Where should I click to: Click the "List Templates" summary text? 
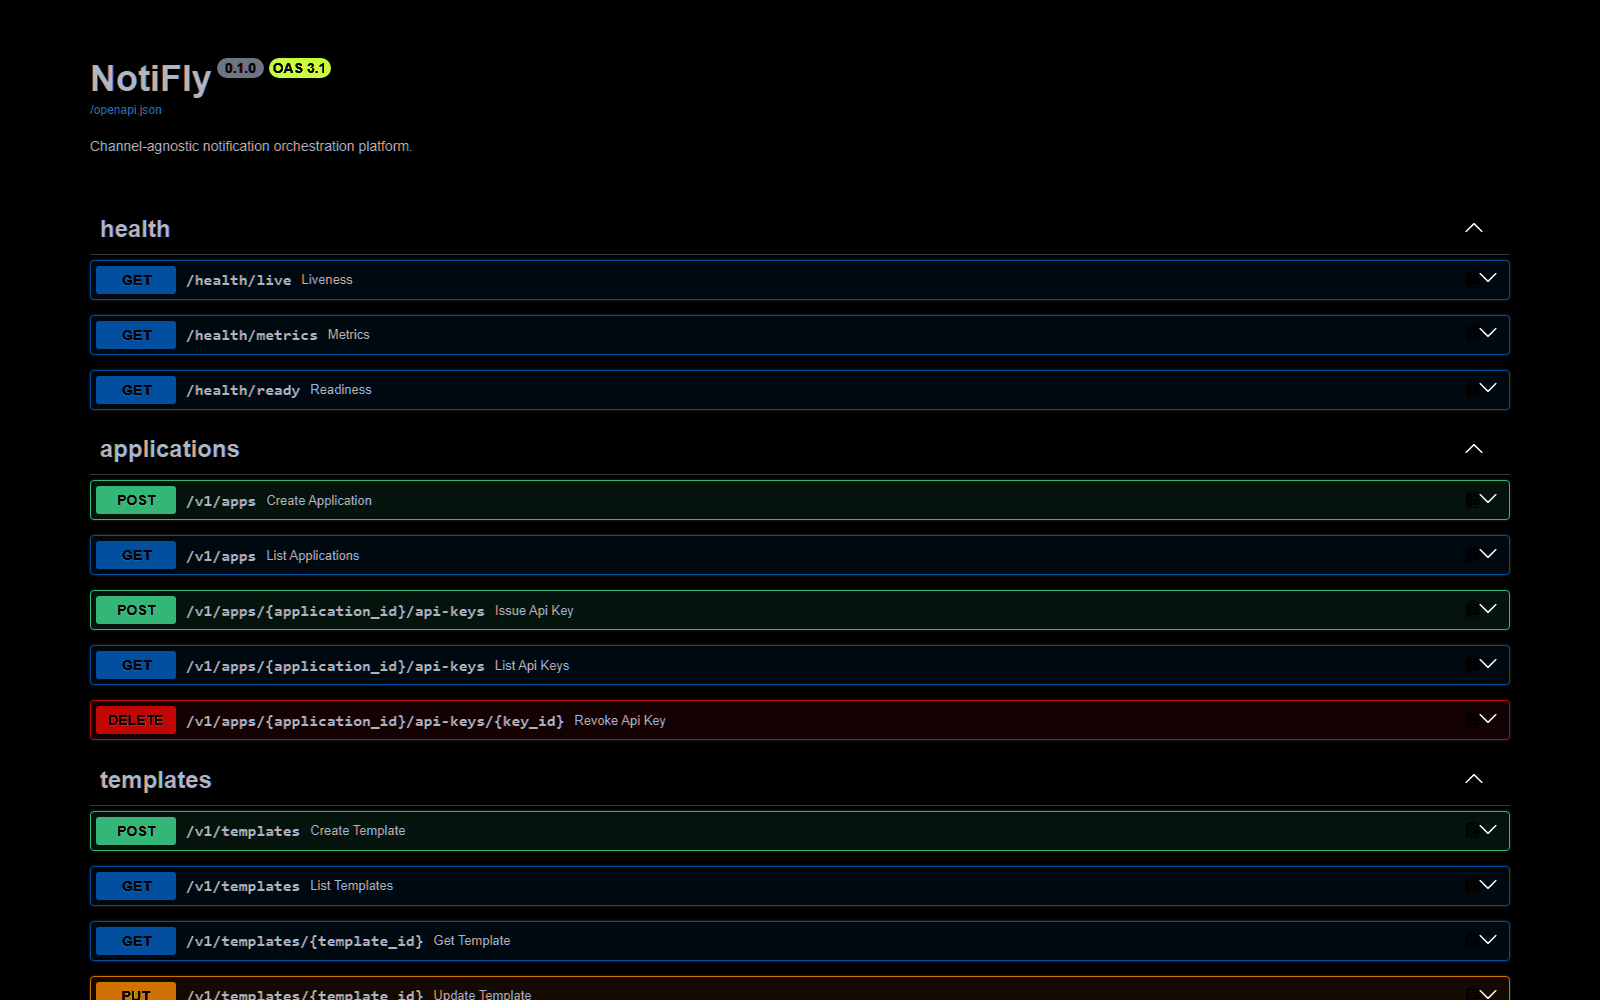point(352,886)
